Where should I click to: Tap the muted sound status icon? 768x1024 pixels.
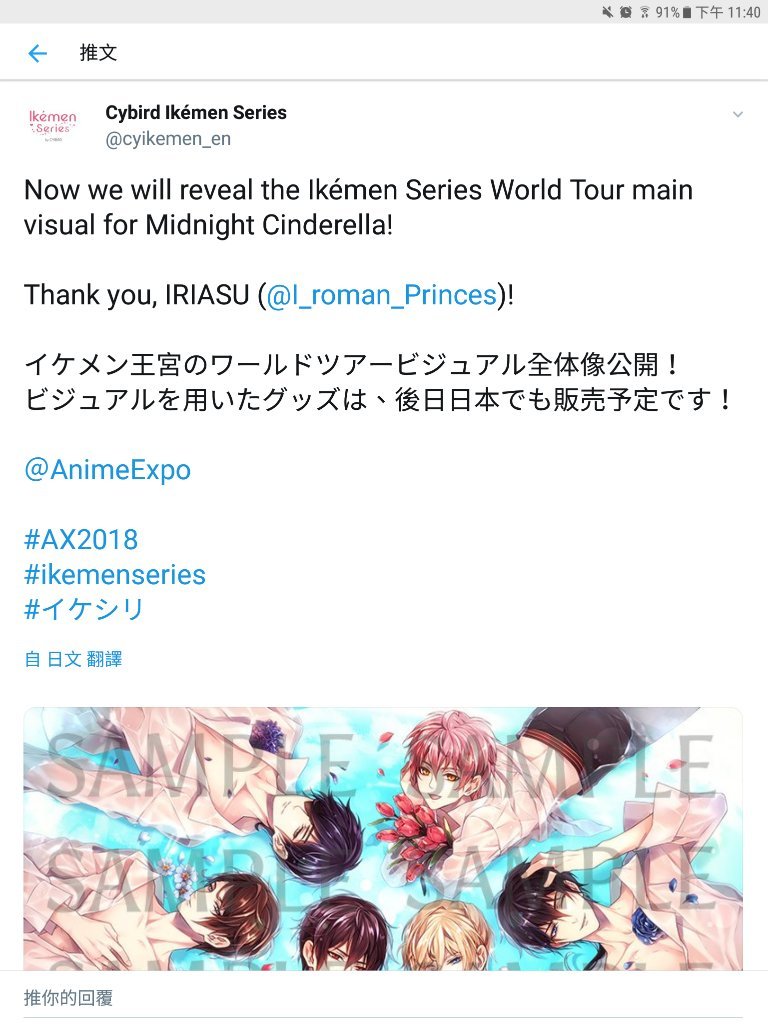click(608, 12)
